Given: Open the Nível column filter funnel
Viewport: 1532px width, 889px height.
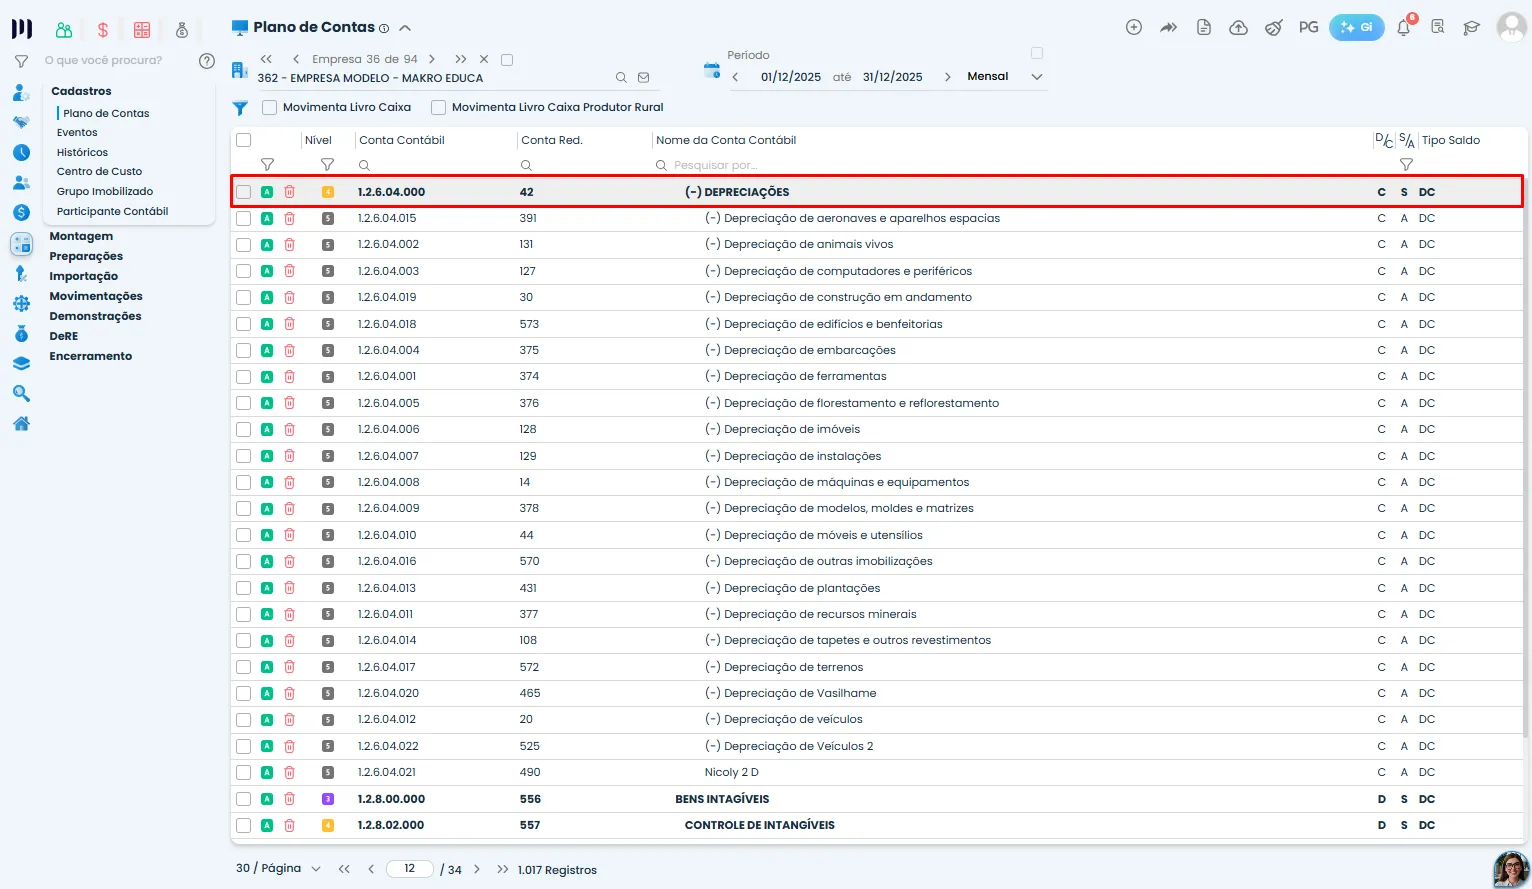Looking at the screenshot, I should [327, 165].
